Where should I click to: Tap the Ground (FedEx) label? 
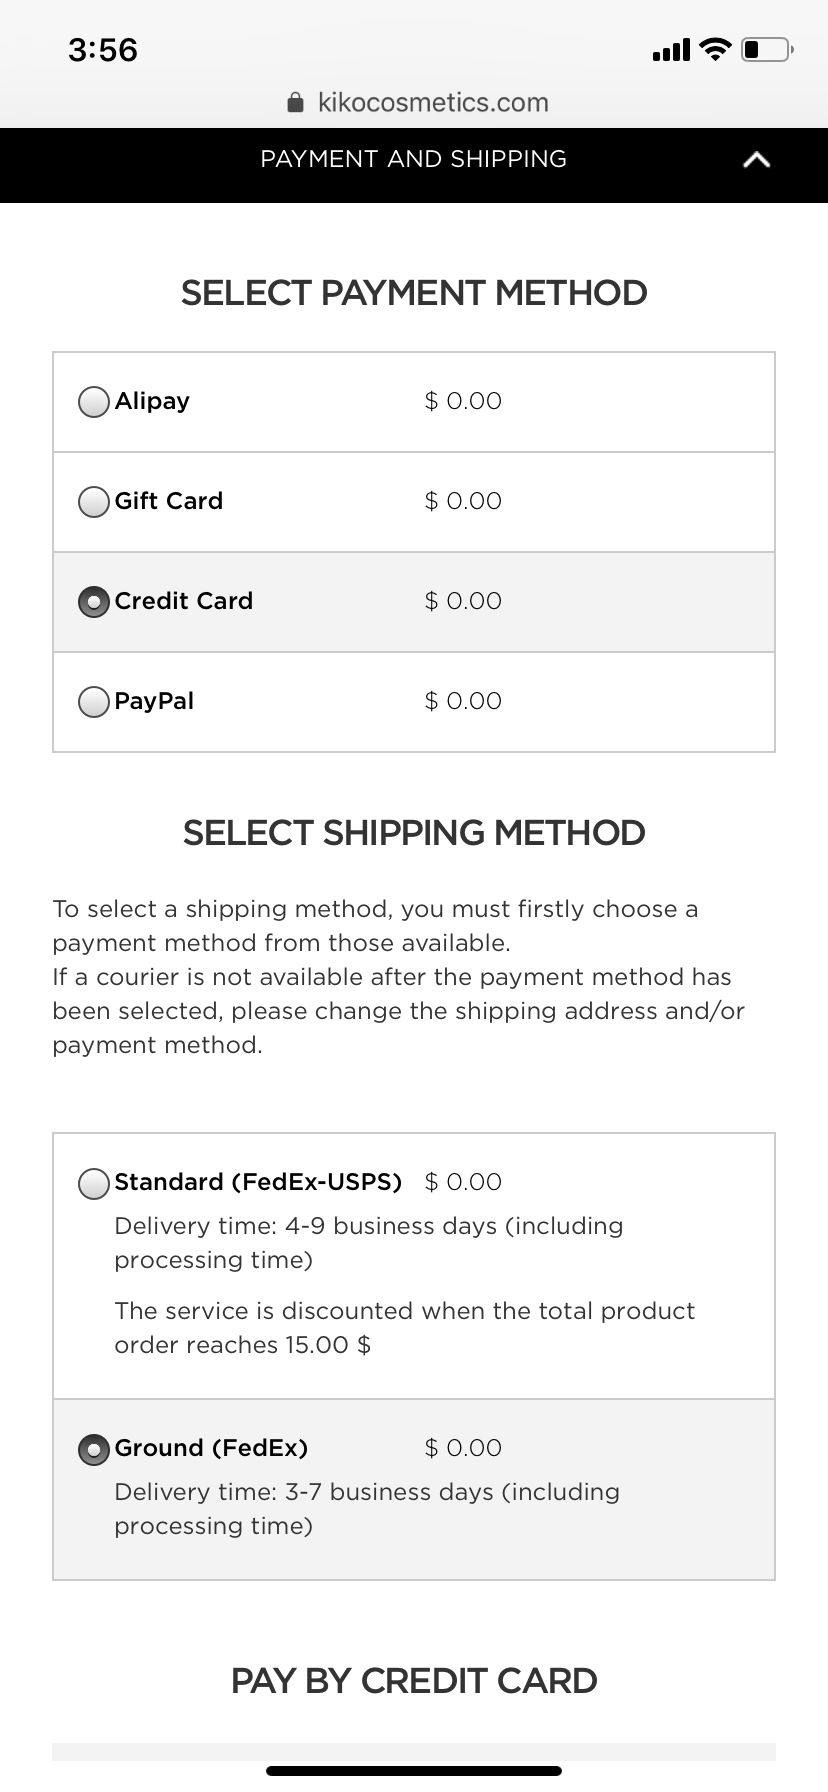tap(211, 1448)
